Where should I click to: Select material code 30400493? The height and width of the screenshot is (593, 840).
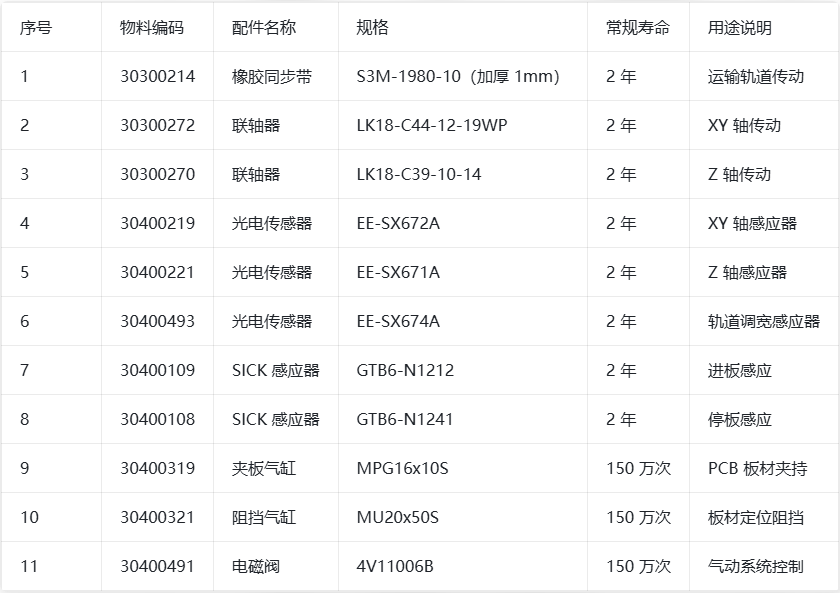pyautogui.click(x=158, y=321)
